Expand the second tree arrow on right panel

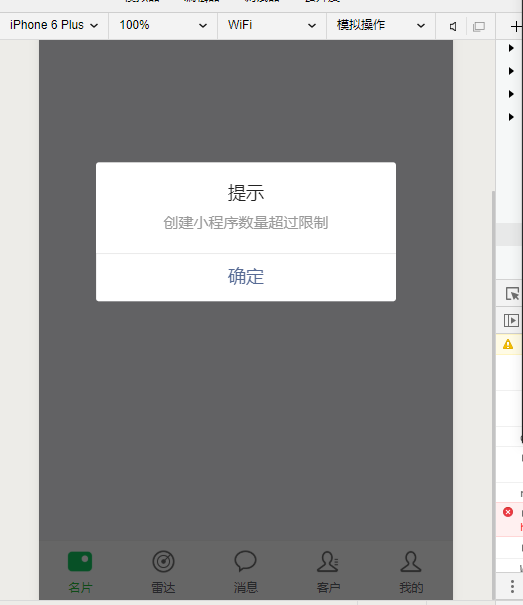pos(511,71)
